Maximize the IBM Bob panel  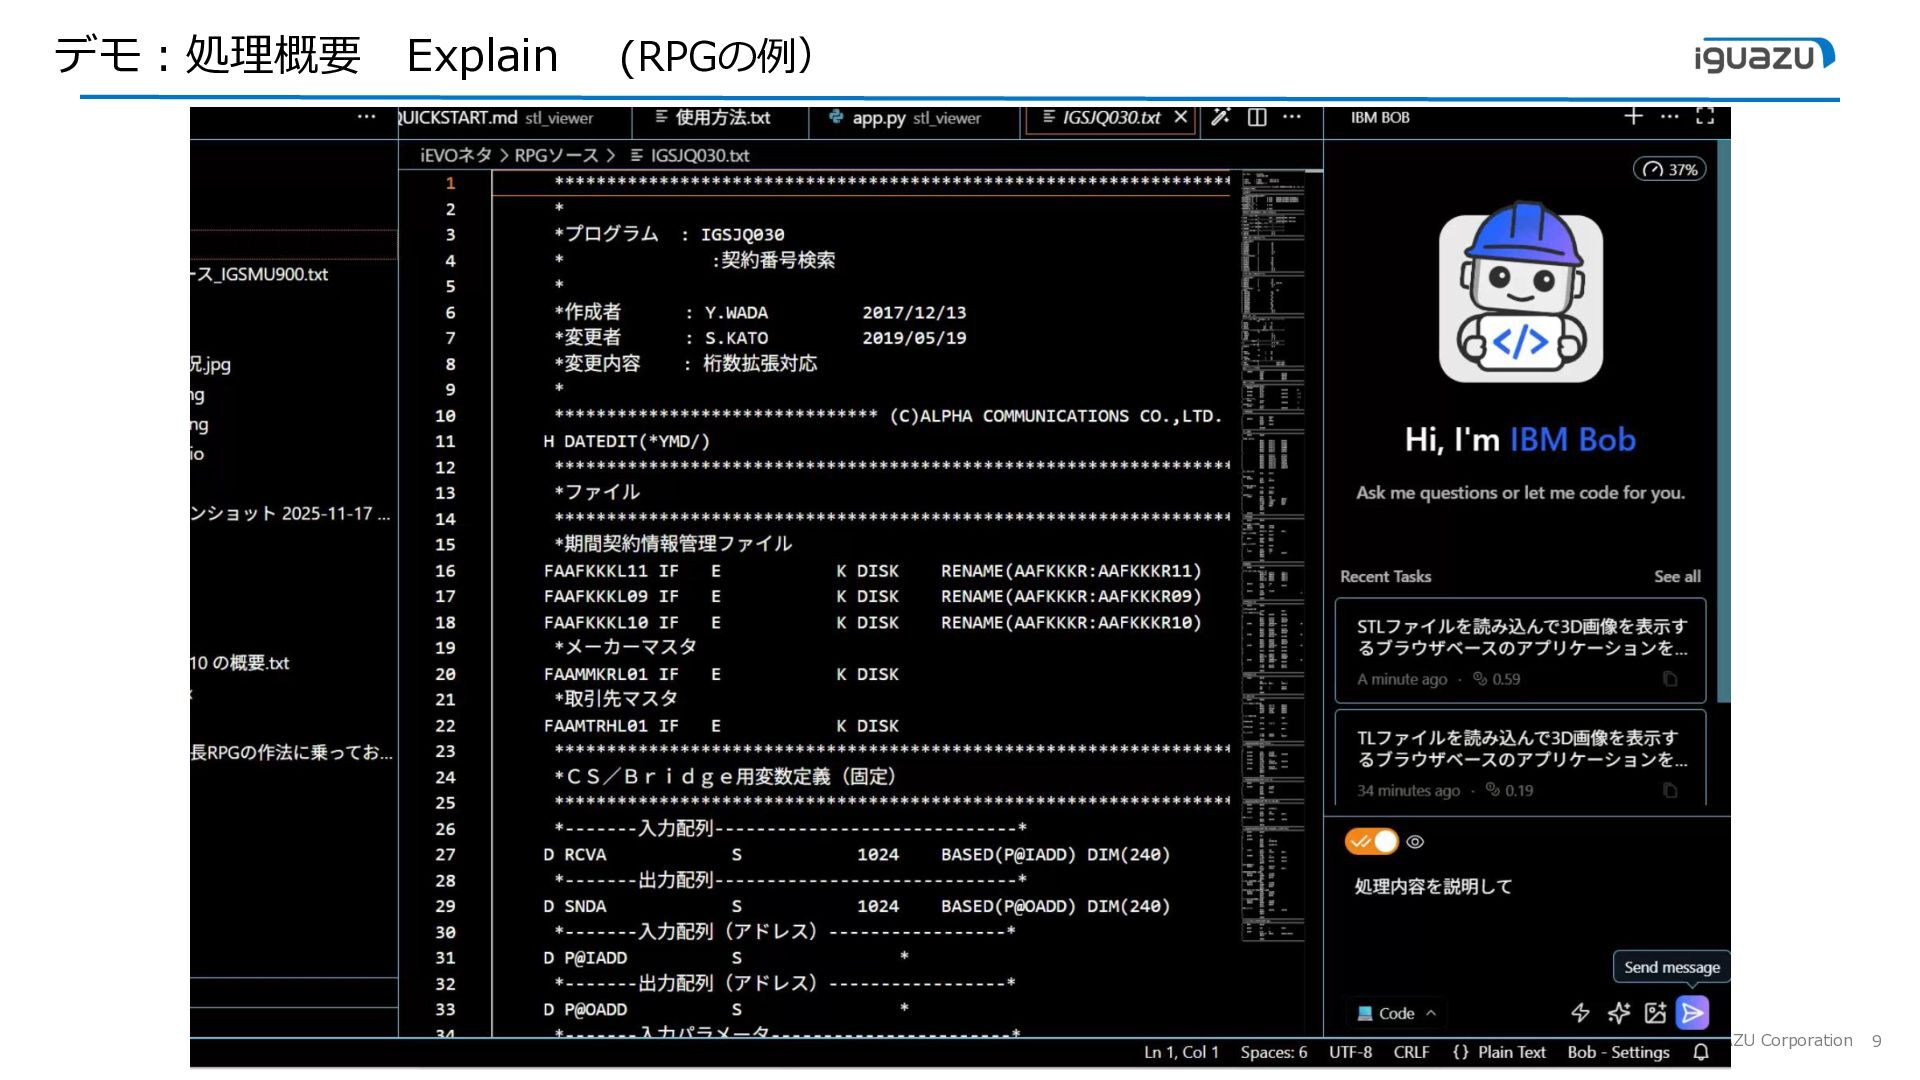1705,117
